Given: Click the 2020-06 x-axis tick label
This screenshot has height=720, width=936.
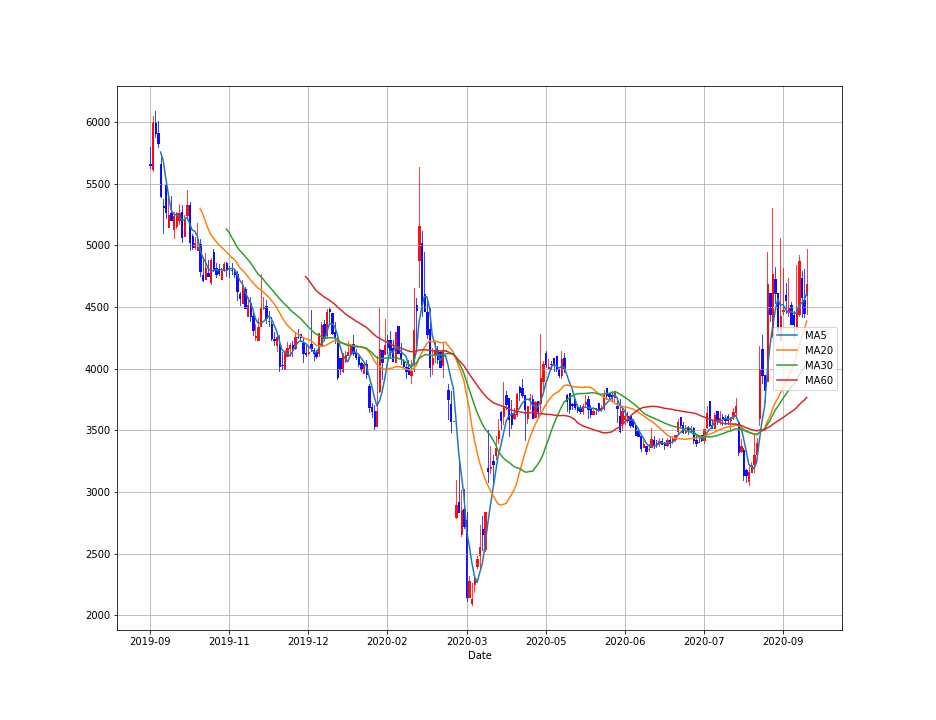Looking at the screenshot, I should (625, 642).
